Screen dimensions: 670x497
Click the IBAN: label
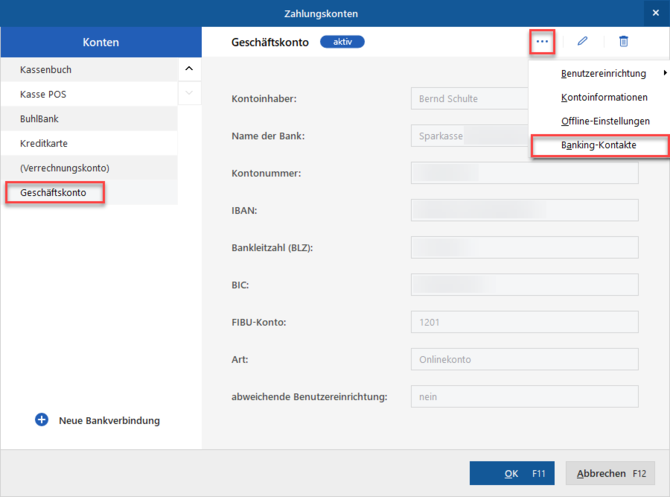(x=244, y=210)
